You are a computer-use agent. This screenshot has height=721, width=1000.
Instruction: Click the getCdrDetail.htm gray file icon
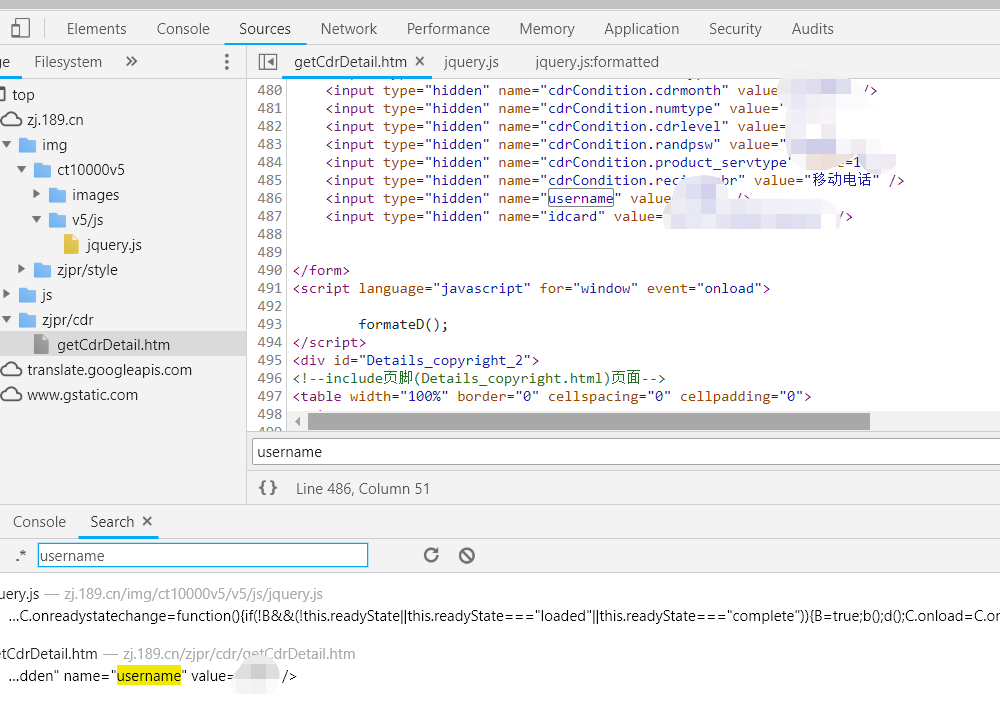tap(41, 344)
